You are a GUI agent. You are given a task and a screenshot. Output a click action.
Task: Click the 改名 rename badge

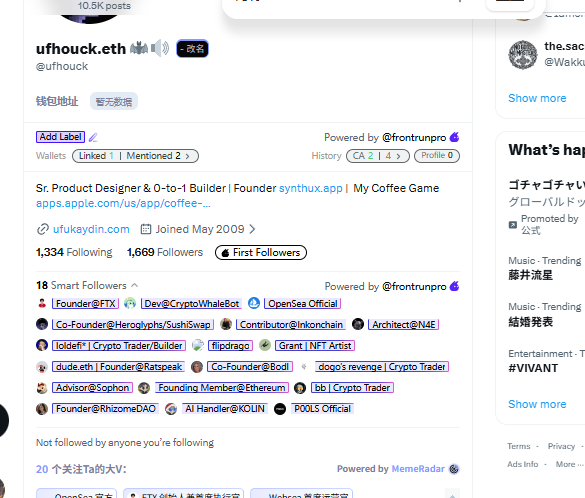[x=193, y=48]
